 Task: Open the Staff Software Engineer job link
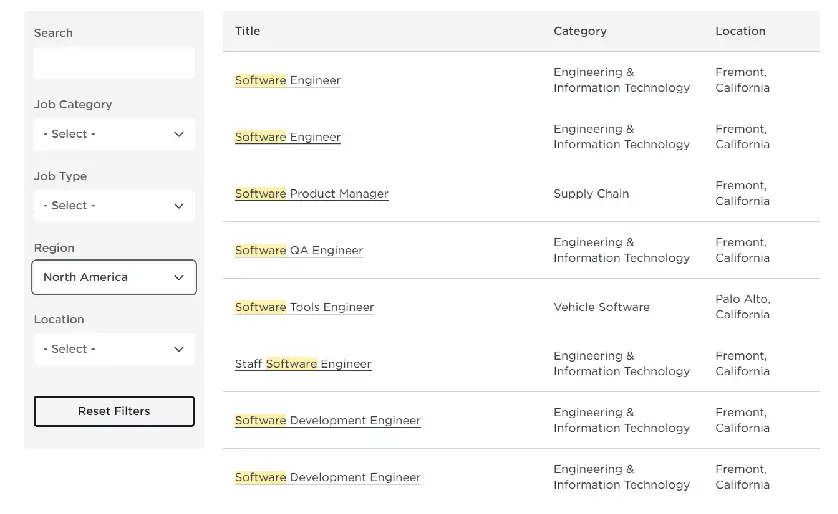(x=303, y=364)
